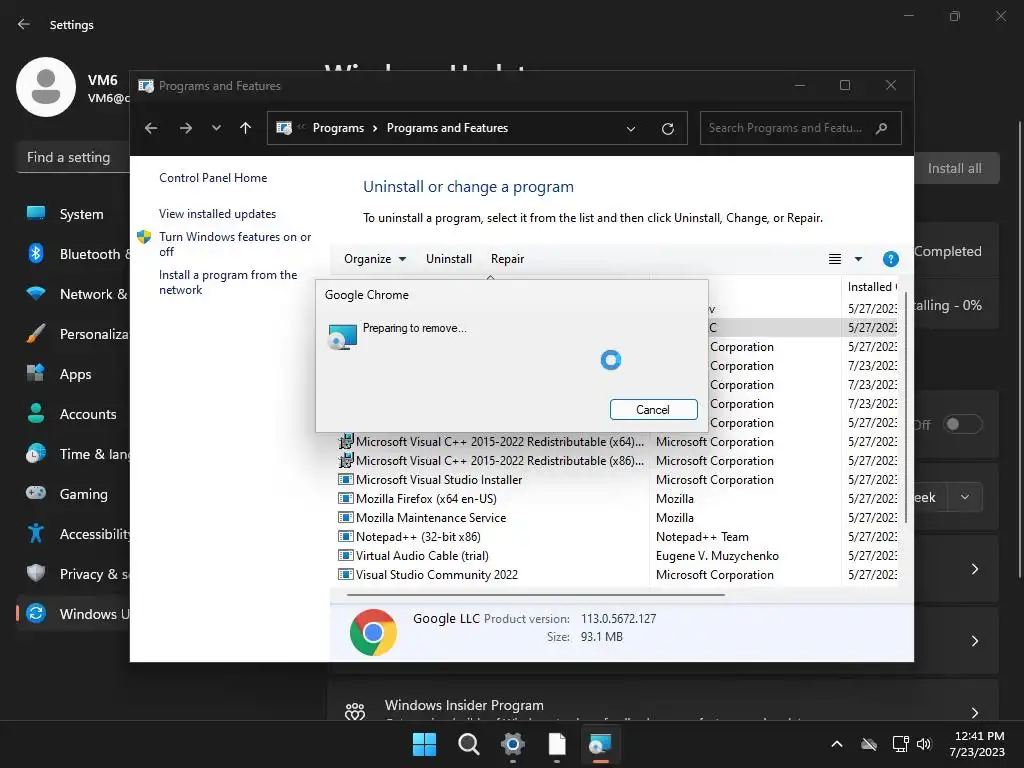Click the Programs breadcrumb
This screenshot has width=1024, height=768.
click(x=338, y=128)
